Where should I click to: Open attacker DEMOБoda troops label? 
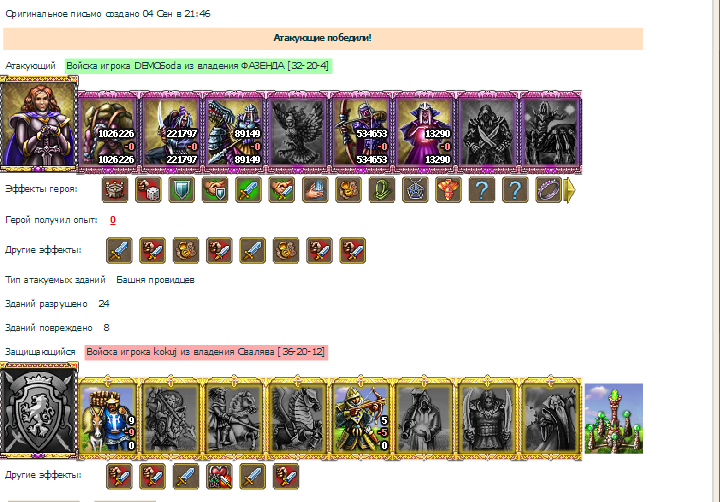(x=198, y=66)
